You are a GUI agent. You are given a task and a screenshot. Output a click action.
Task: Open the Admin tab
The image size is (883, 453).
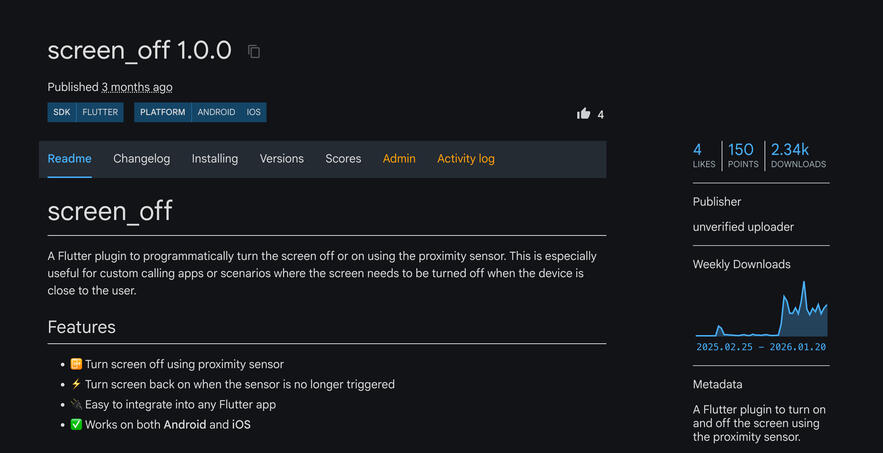pyautogui.click(x=399, y=159)
